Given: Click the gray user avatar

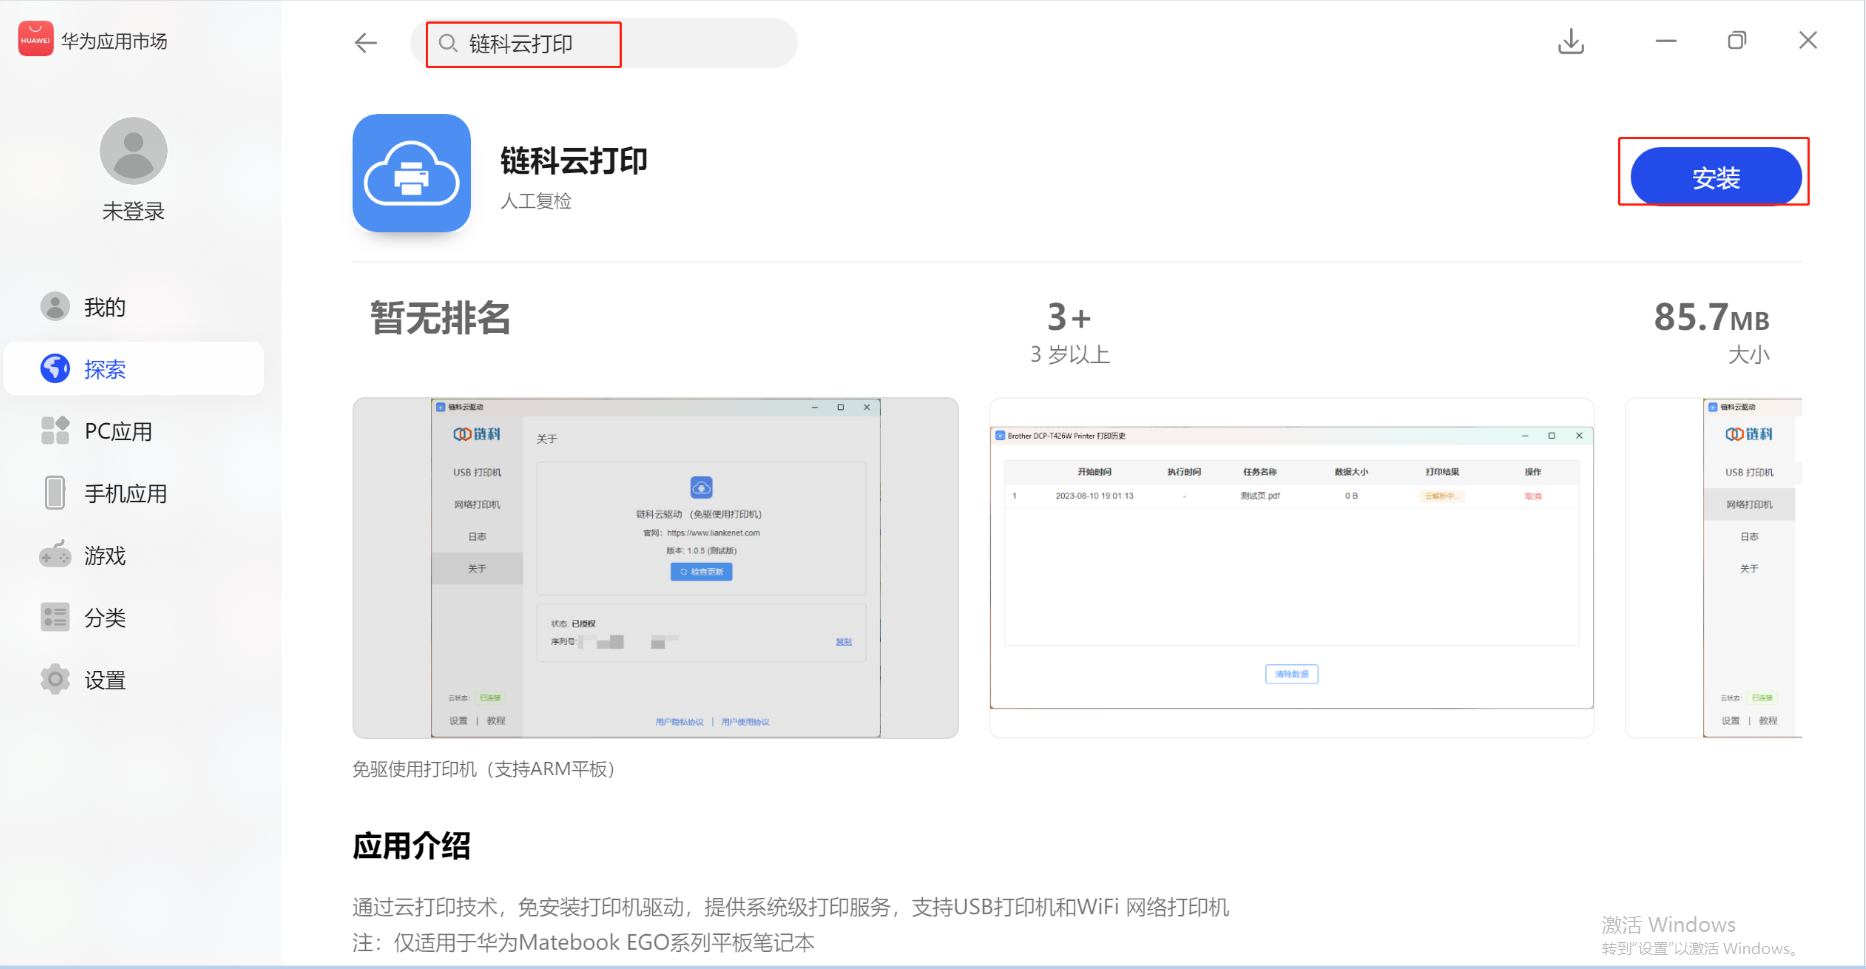Looking at the screenshot, I should point(133,151).
